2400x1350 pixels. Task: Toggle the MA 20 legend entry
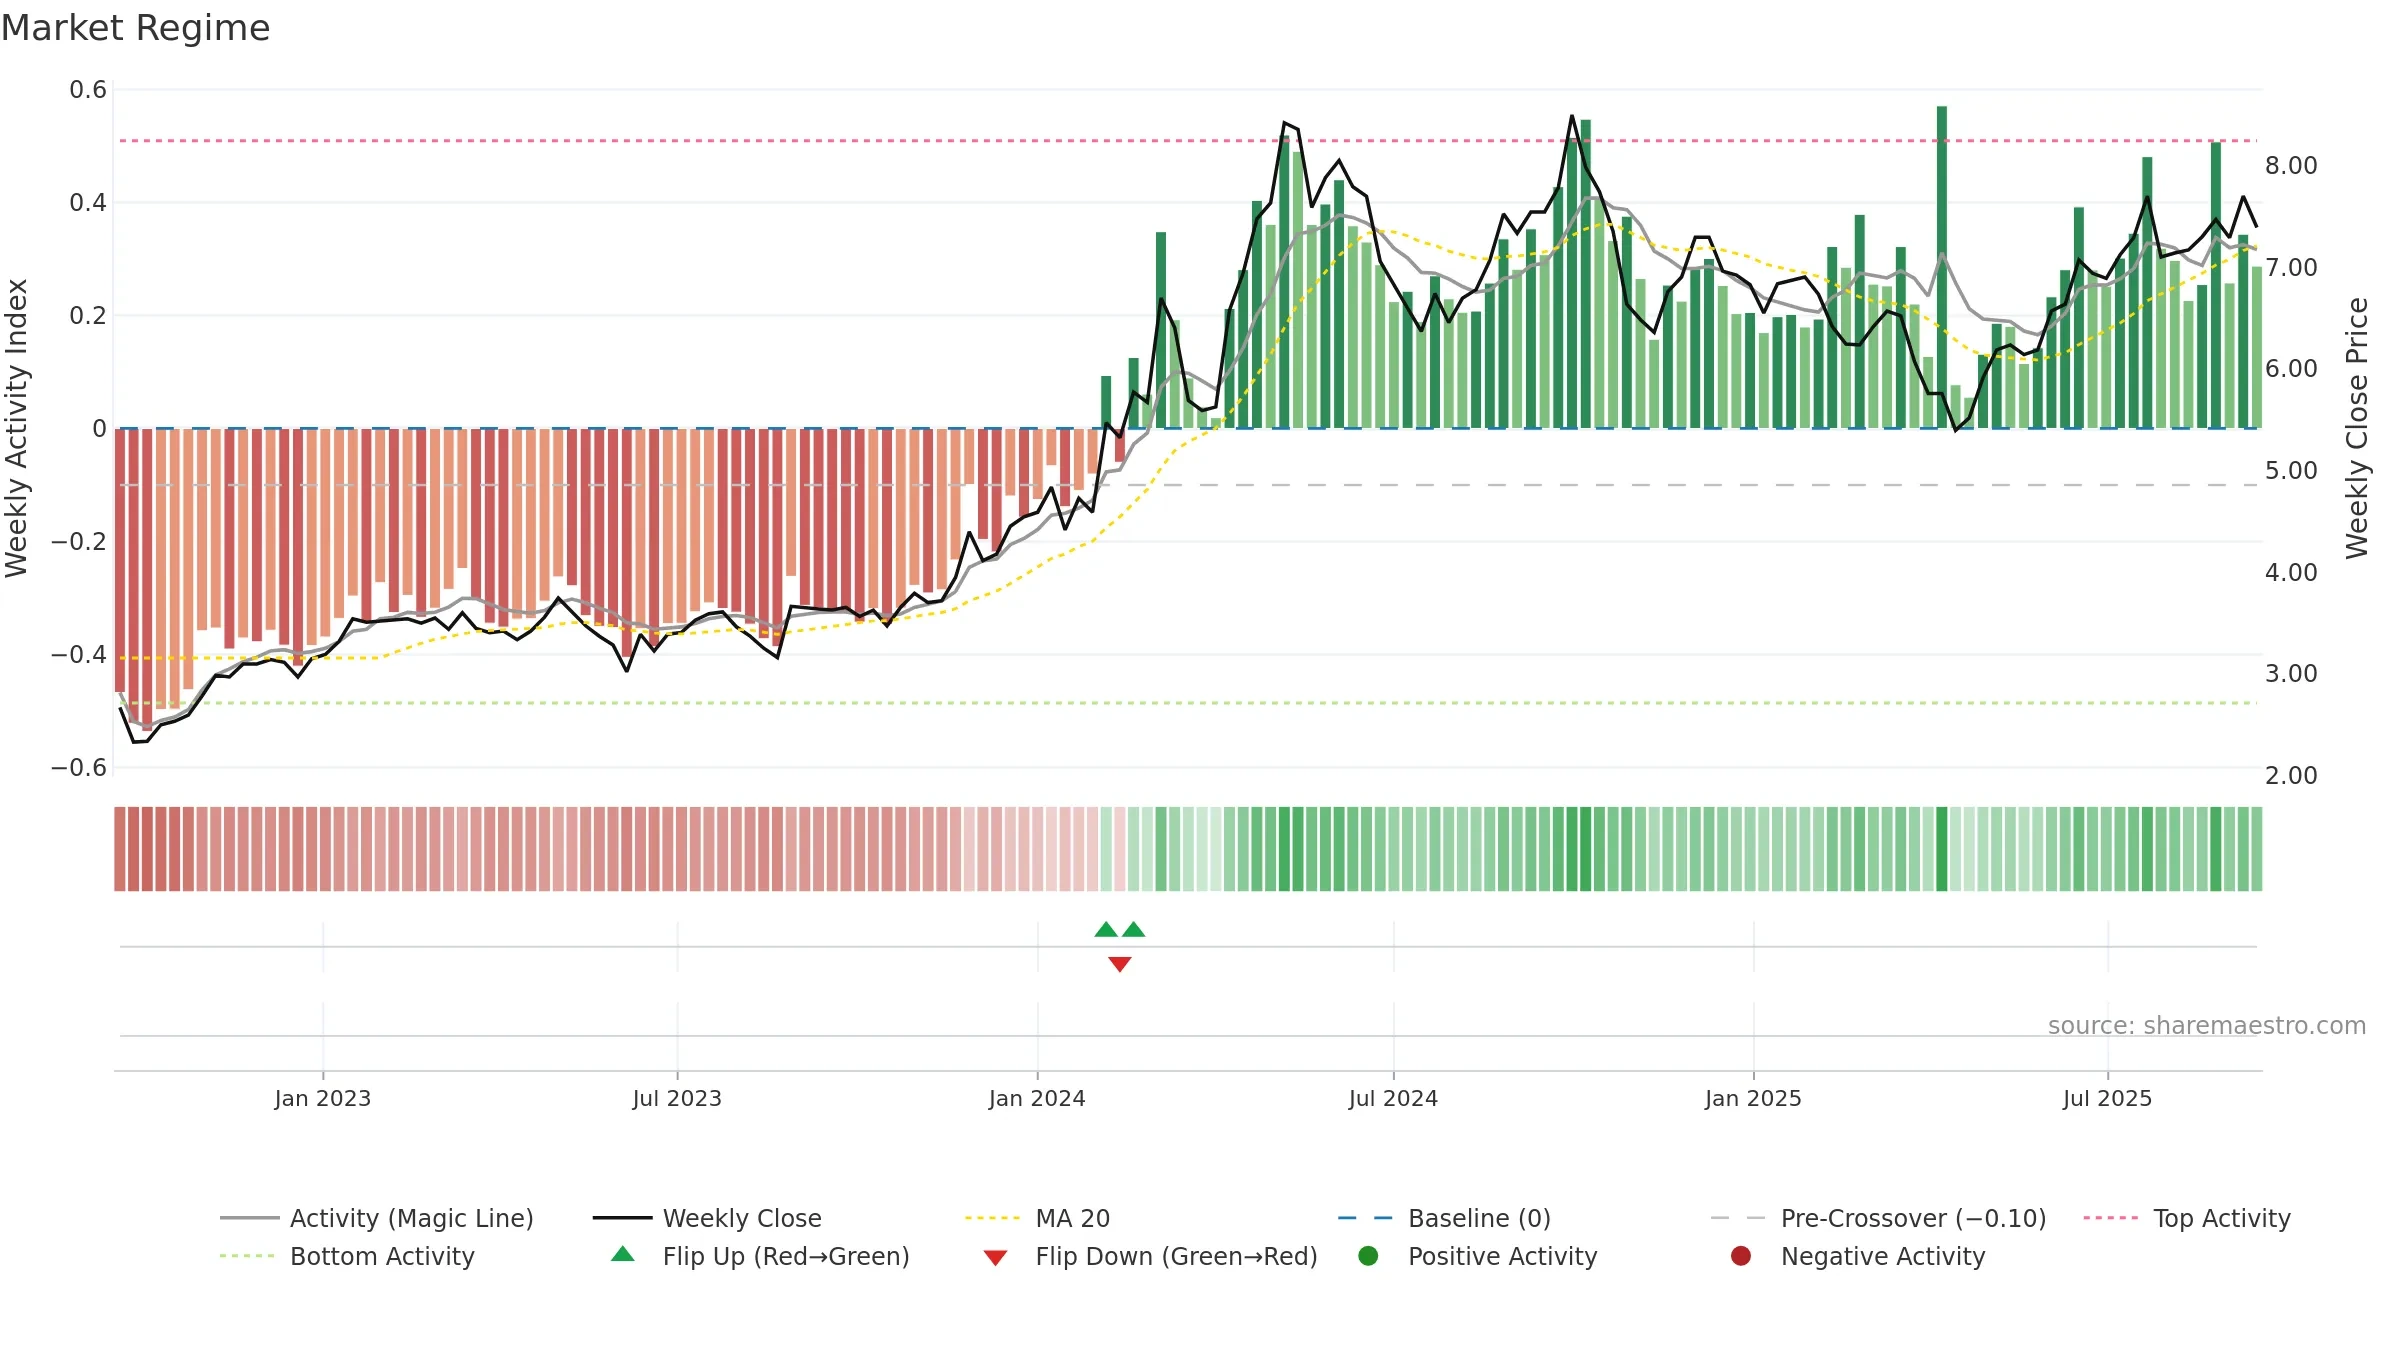1037,1218
